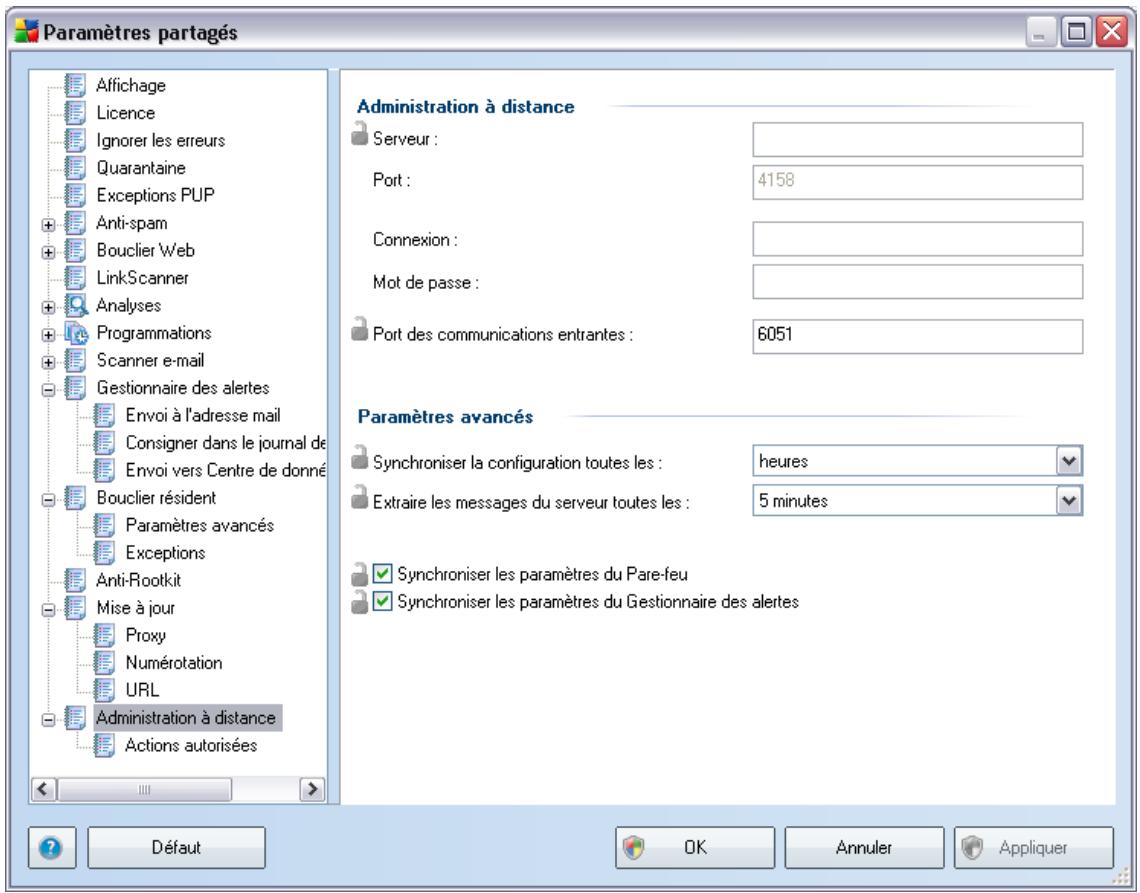Click the lock icon for Synchroniser la configuration

tap(359, 458)
